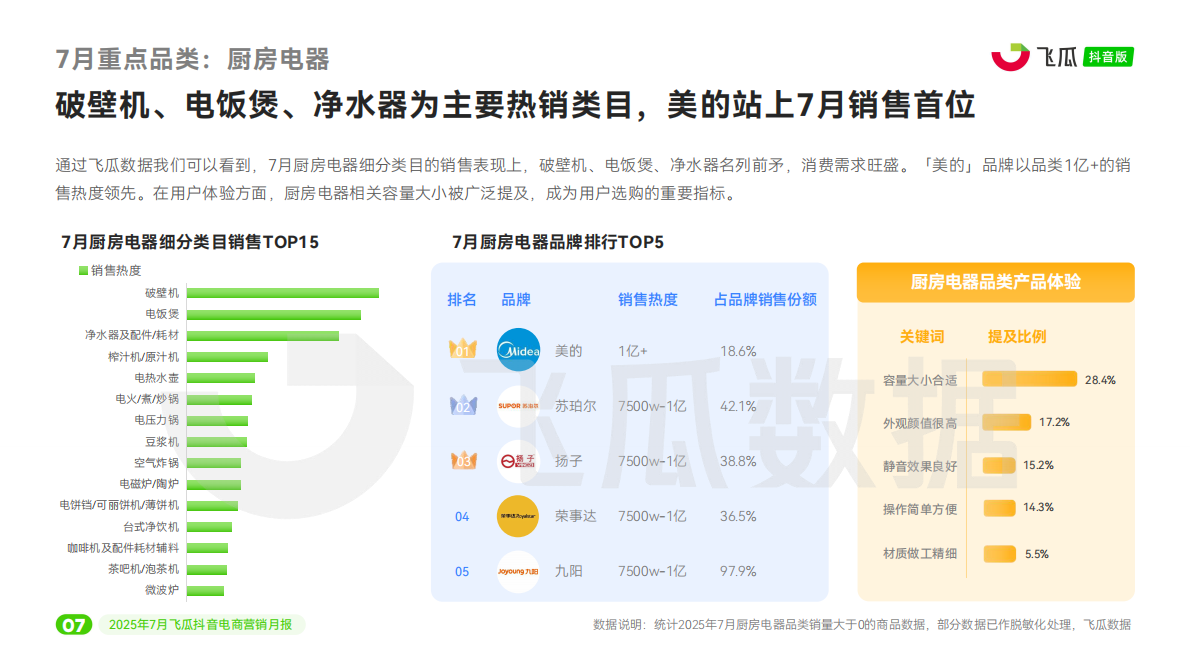Click the 扬子 brand circular logo
The height and width of the screenshot is (669, 1190).
coord(518,461)
